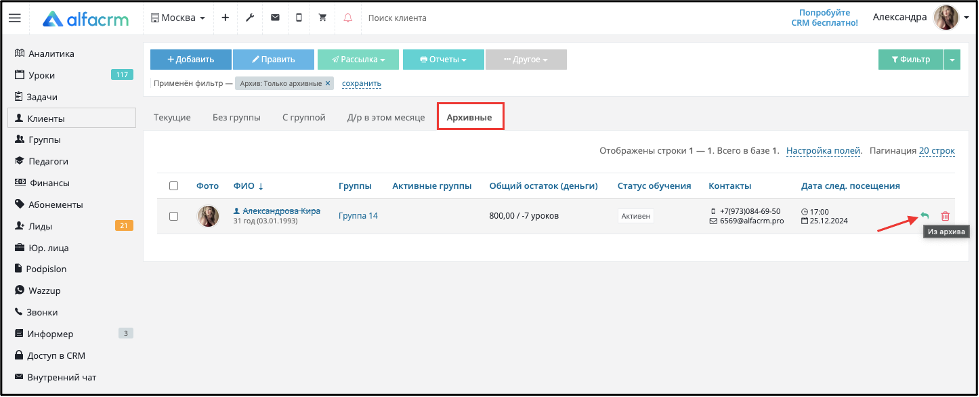Click the Статус обучения column header
The height and width of the screenshot is (397, 979).
[x=654, y=185]
